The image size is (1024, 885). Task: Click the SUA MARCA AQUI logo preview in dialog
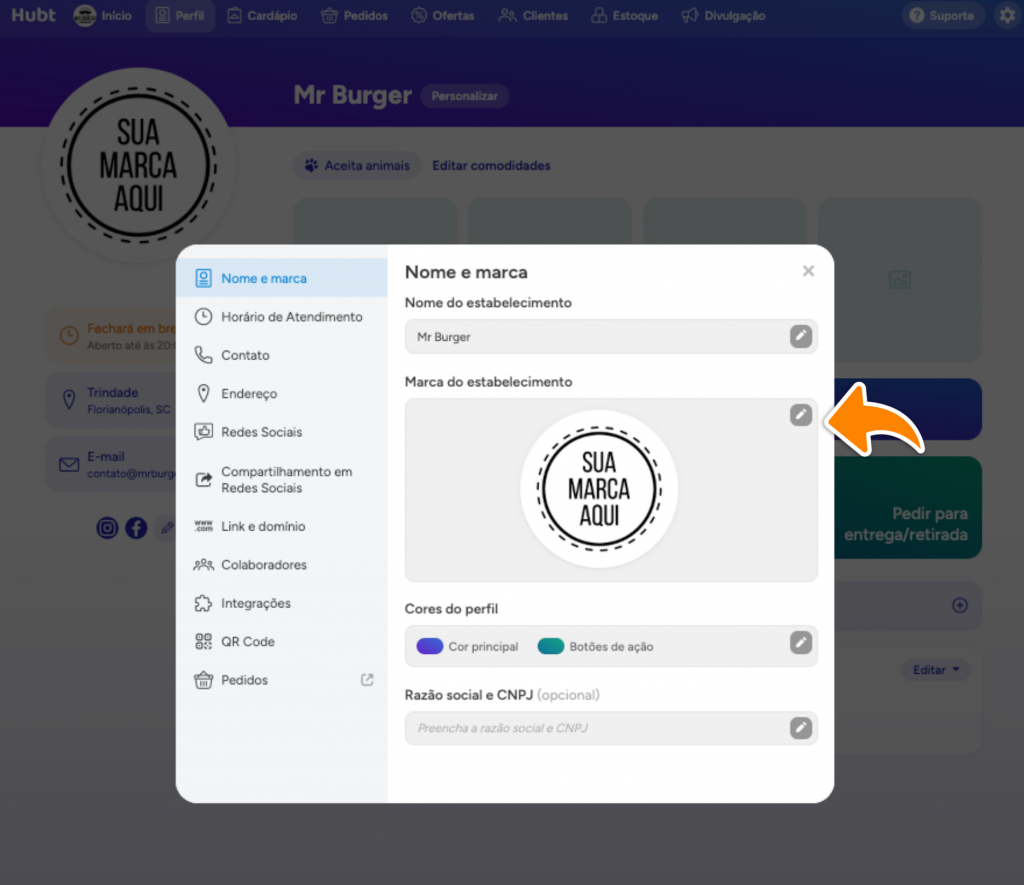pyautogui.click(x=599, y=489)
